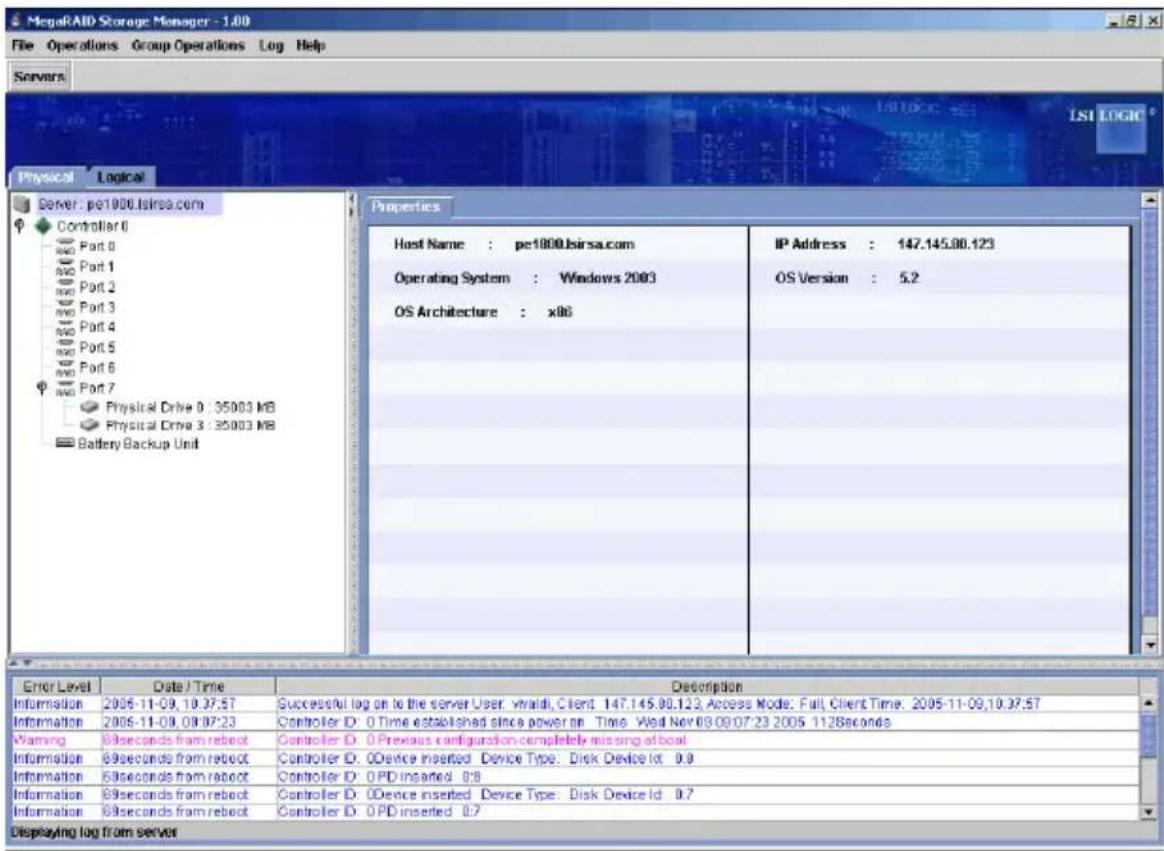Click the Displaying log from server status text
Screen dimensions: 1164x851
pos(94,832)
